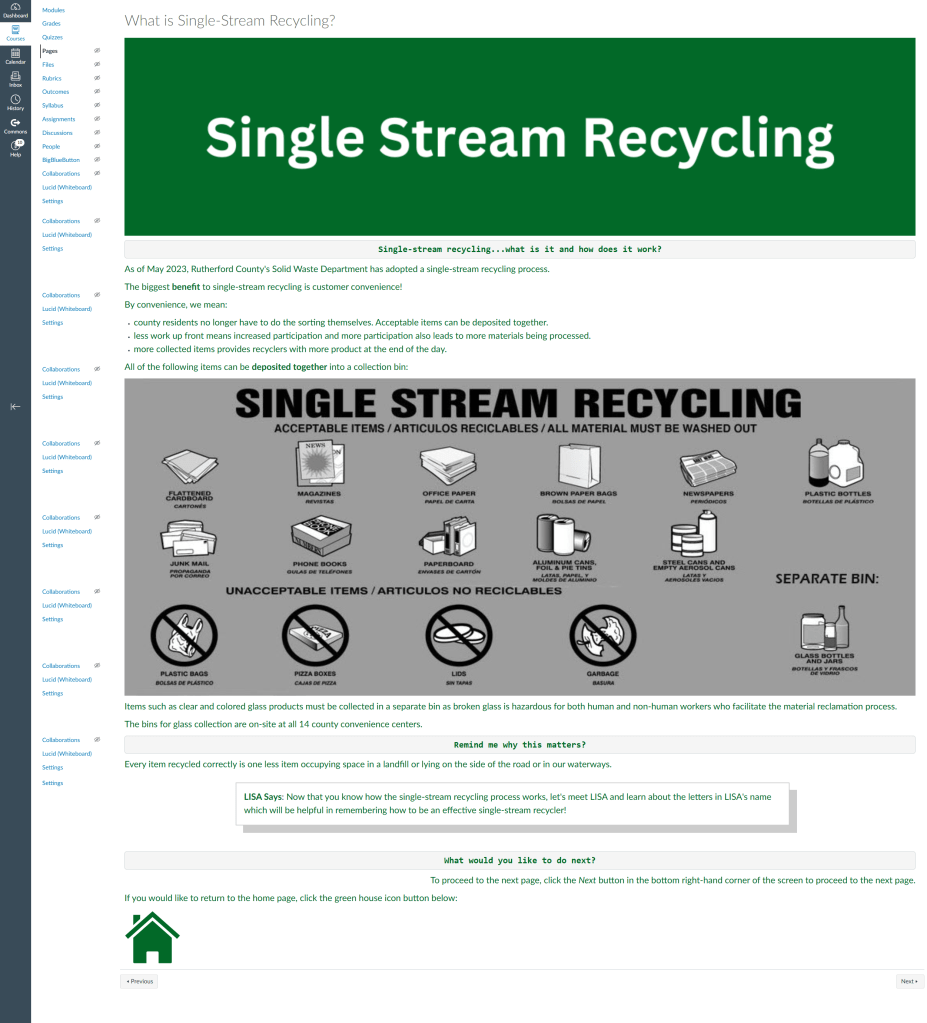Open the Assignments course link
Screen dimensions: 927x1023
[58, 119]
